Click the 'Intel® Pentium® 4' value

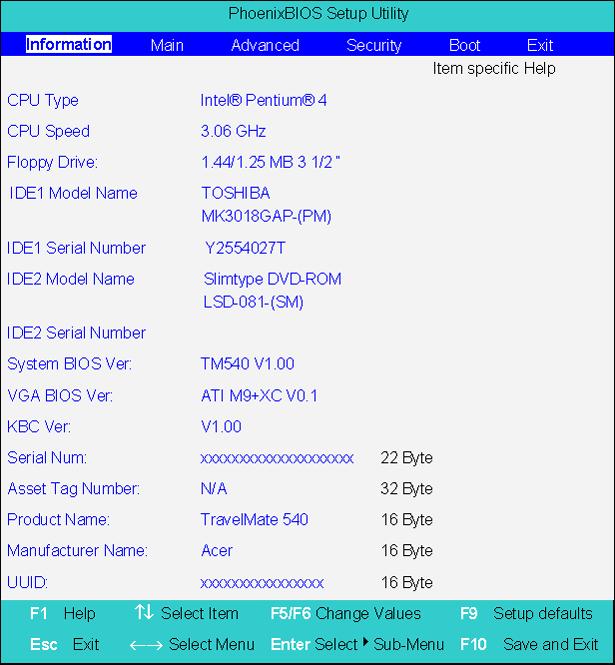pos(263,100)
